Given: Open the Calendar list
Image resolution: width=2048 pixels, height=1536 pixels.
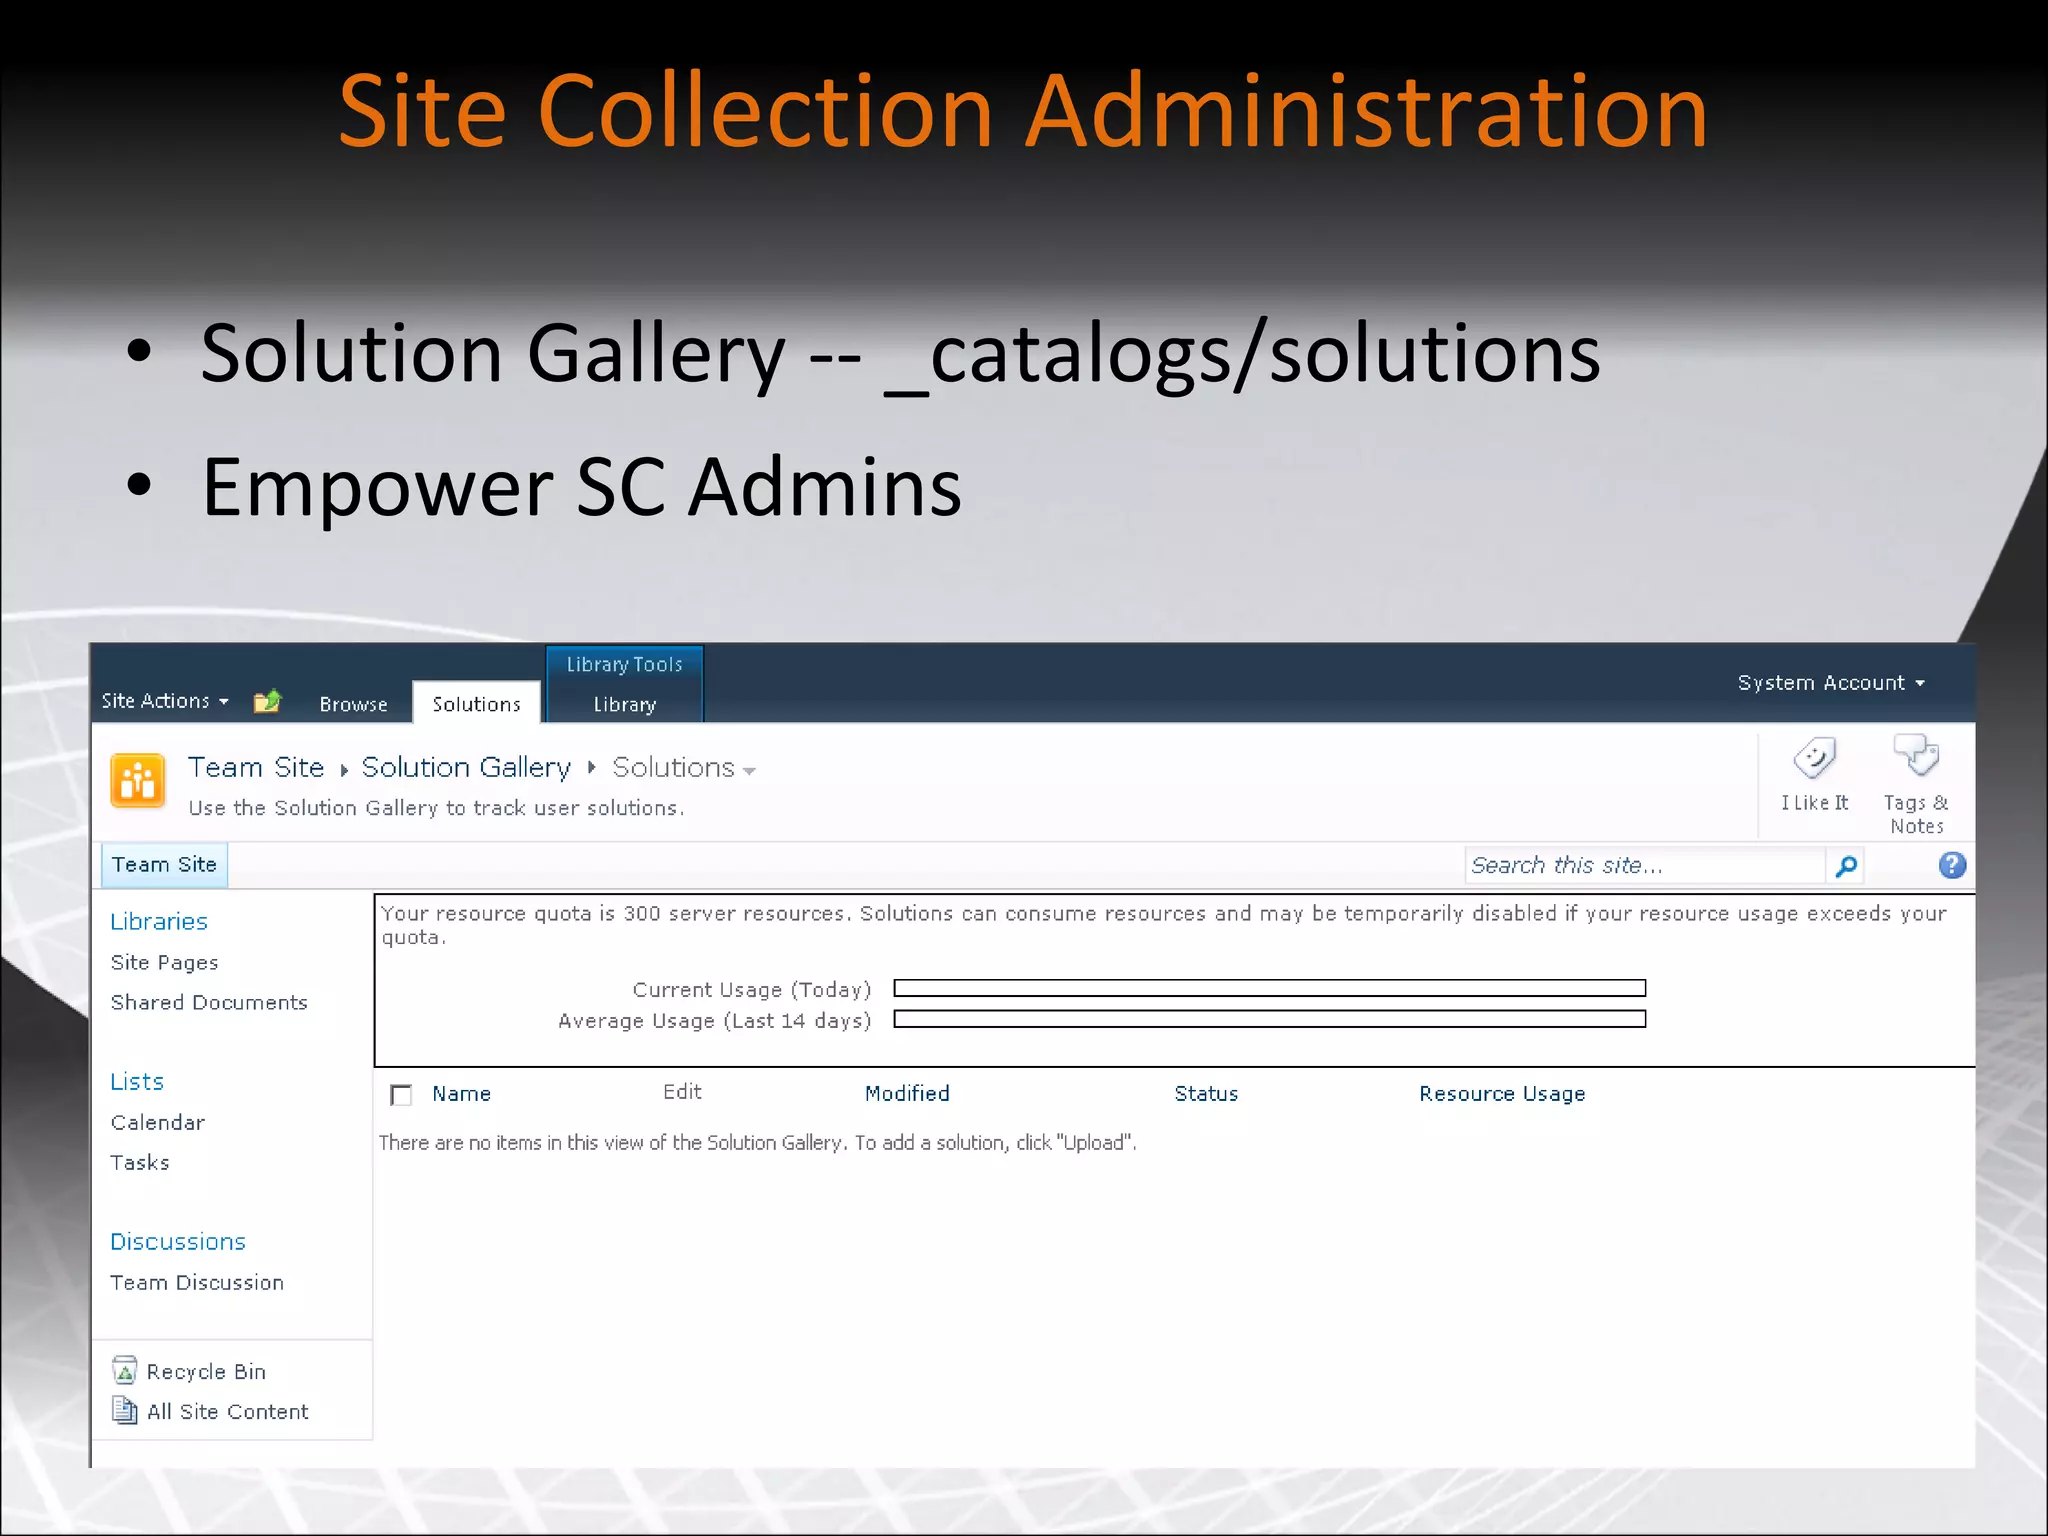Looking at the screenshot, I should click(157, 1122).
